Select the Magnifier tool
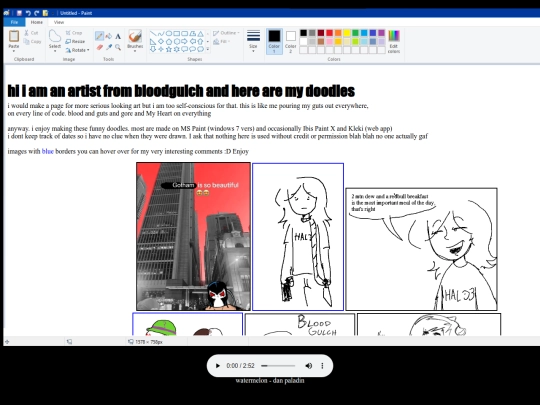The width and height of the screenshot is (540, 405). click(x=118, y=47)
